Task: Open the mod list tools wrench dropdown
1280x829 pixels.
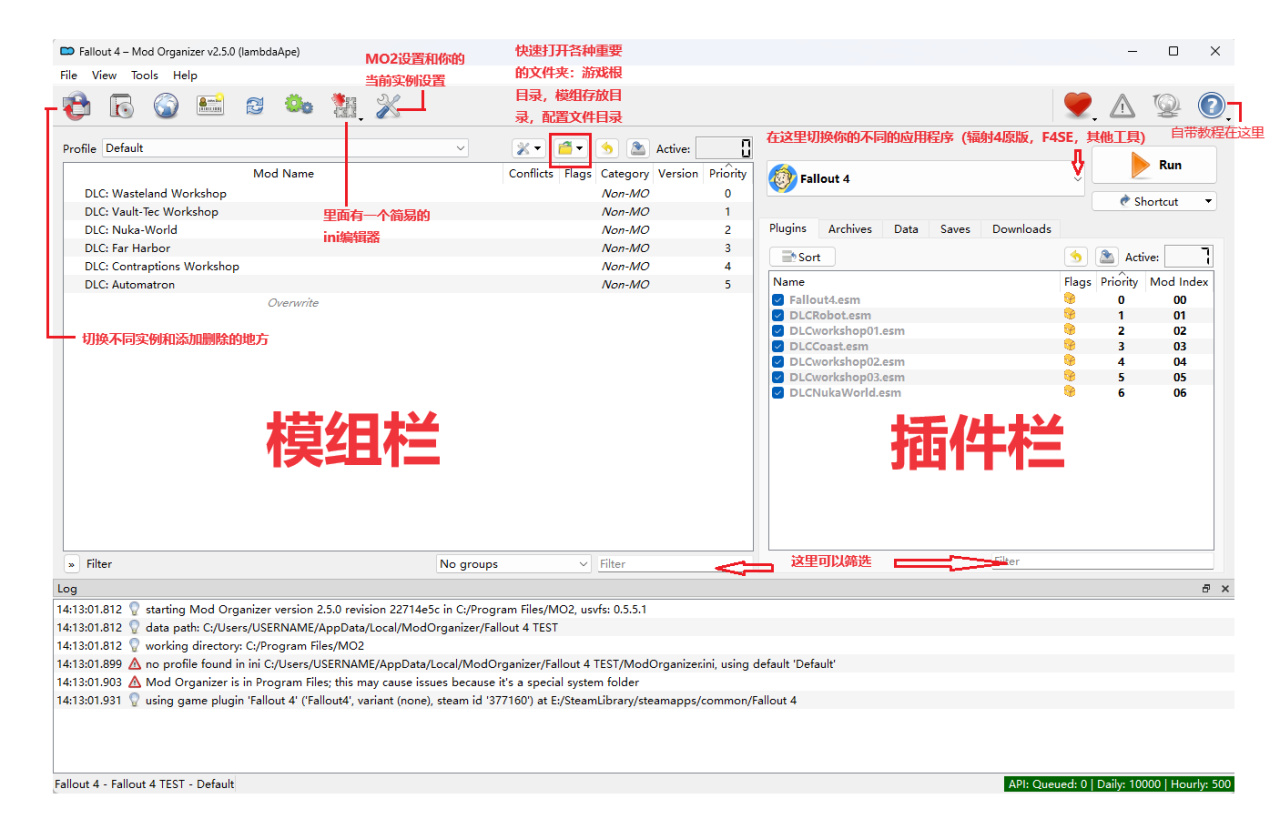Action: 528,149
